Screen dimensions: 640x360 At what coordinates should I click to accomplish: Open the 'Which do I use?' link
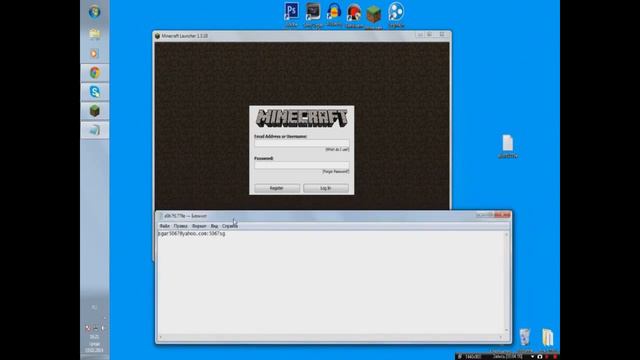(x=337, y=150)
